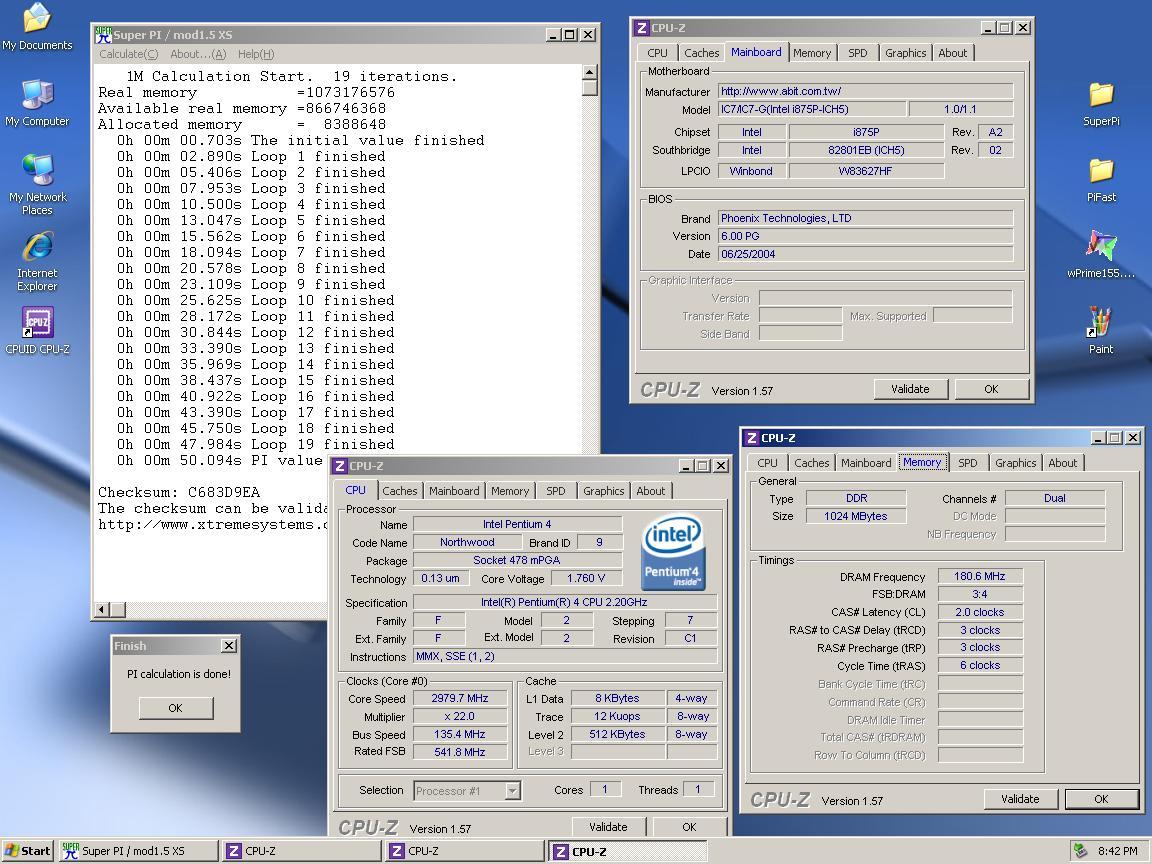Image resolution: width=1152 pixels, height=864 pixels.
Task: Open the Help menu in Super PI
Action: (256, 54)
